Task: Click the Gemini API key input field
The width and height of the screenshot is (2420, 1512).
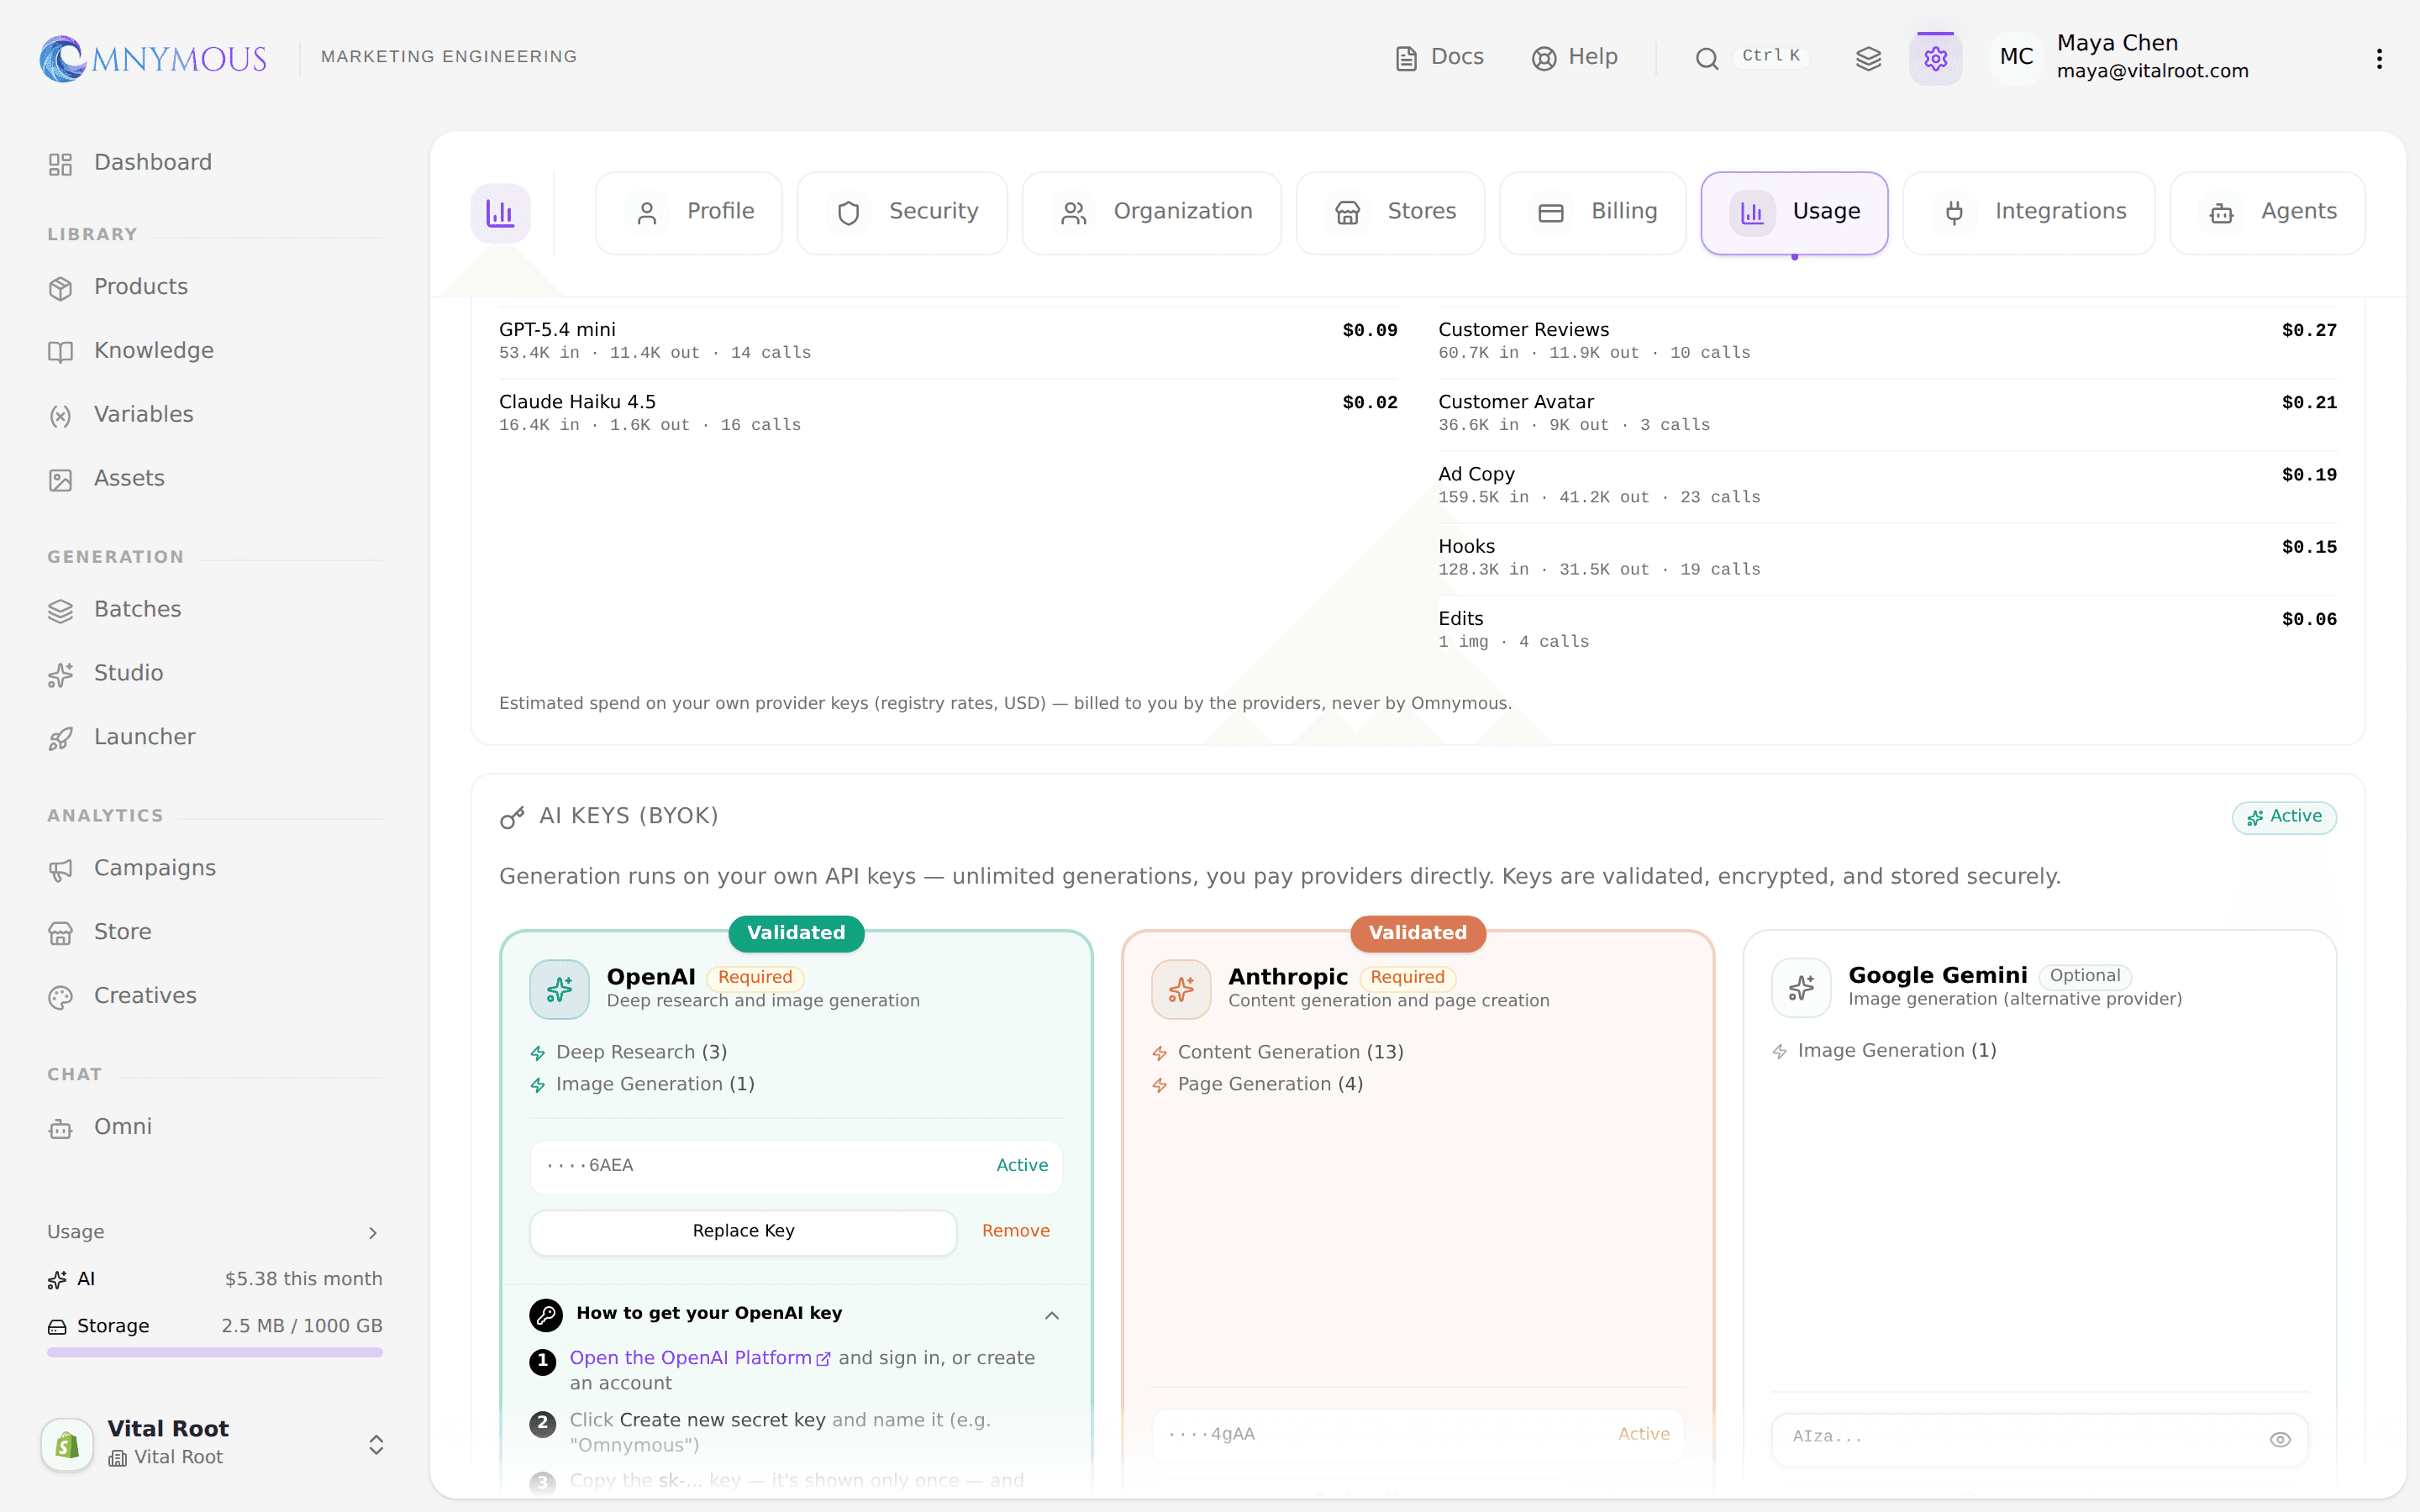Action: (2040, 1438)
